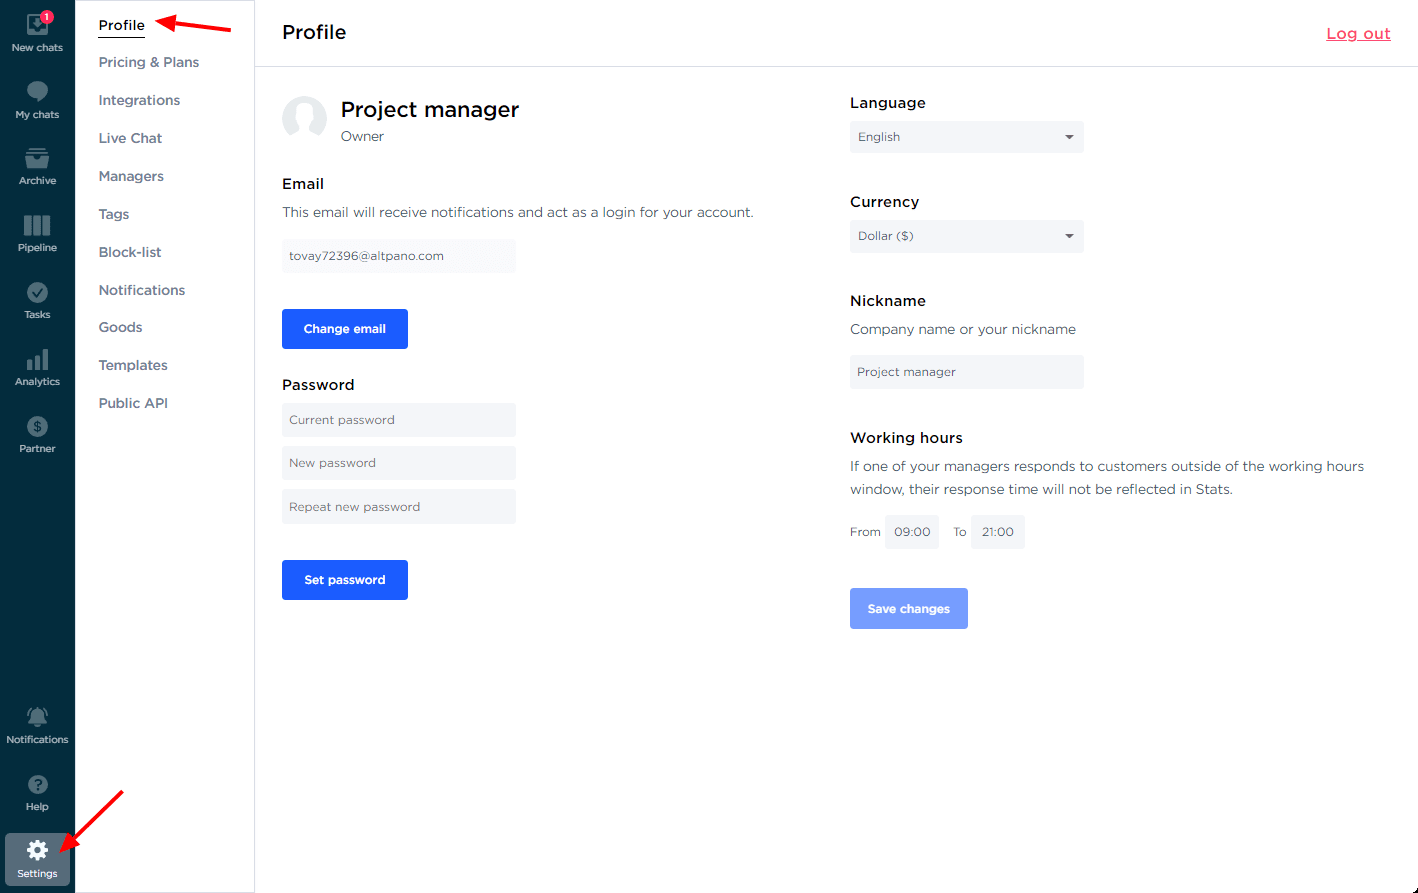
Task: Click the profile avatar picture
Action: 304,118
